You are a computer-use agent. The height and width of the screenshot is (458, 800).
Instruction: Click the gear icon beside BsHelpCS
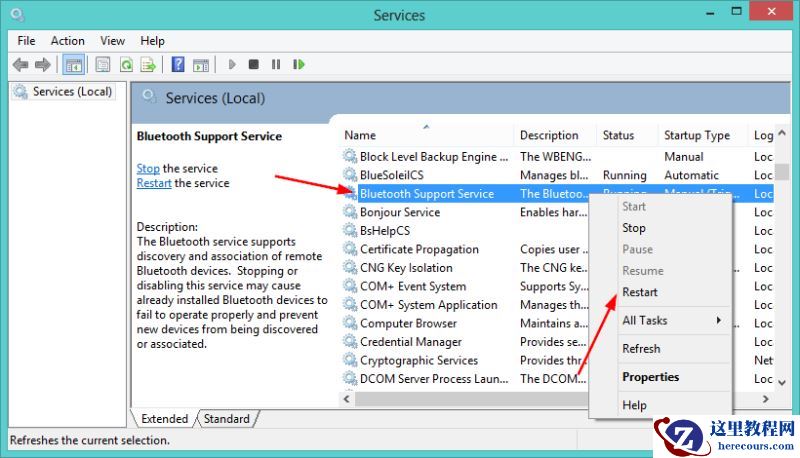pyautogui.click(x=350, y=231)
